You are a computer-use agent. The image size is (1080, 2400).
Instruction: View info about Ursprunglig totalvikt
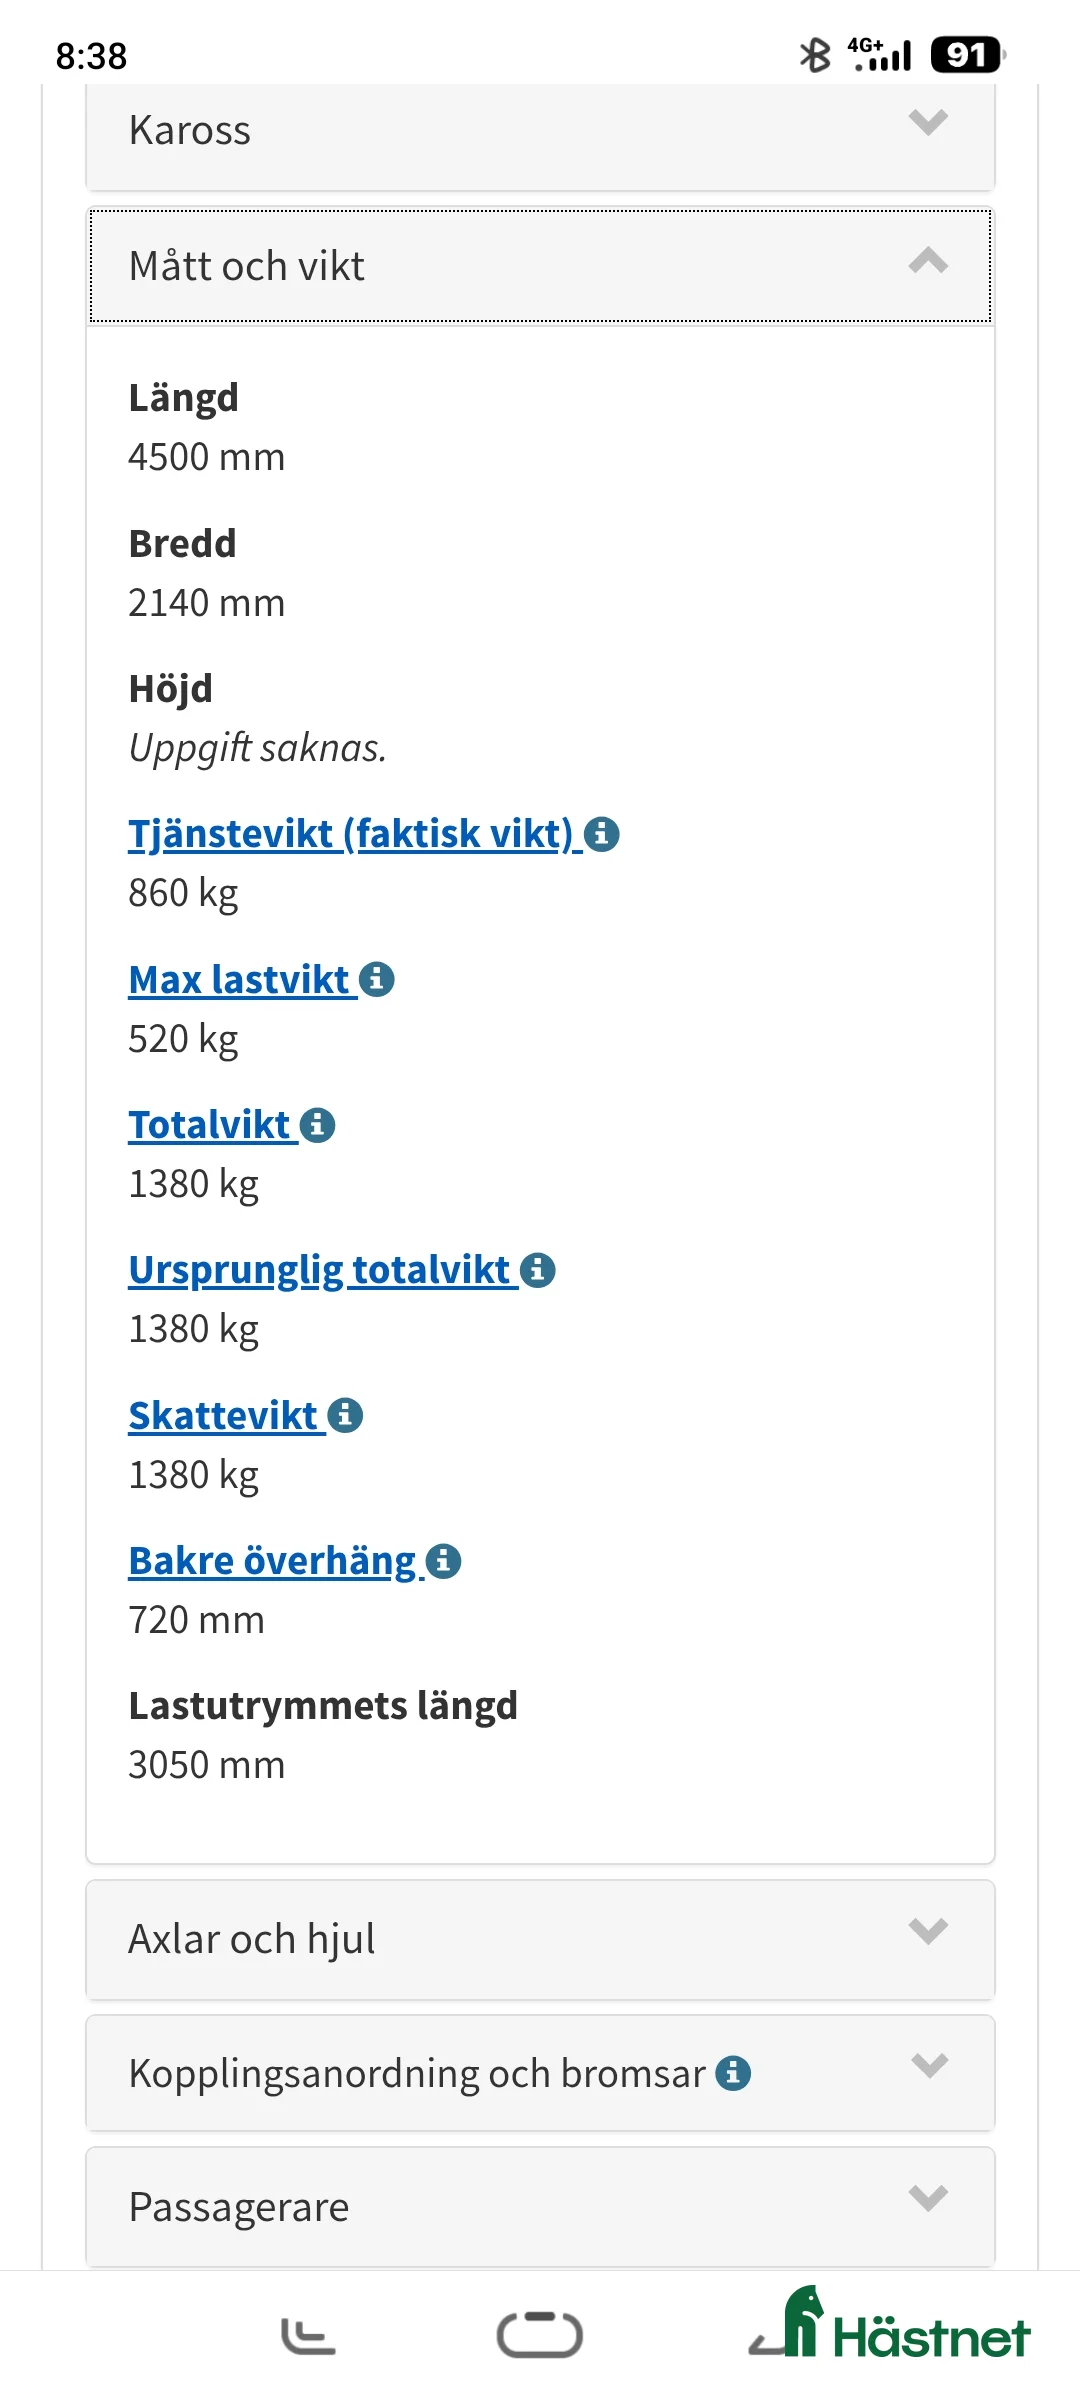(x=538, y=1270)
